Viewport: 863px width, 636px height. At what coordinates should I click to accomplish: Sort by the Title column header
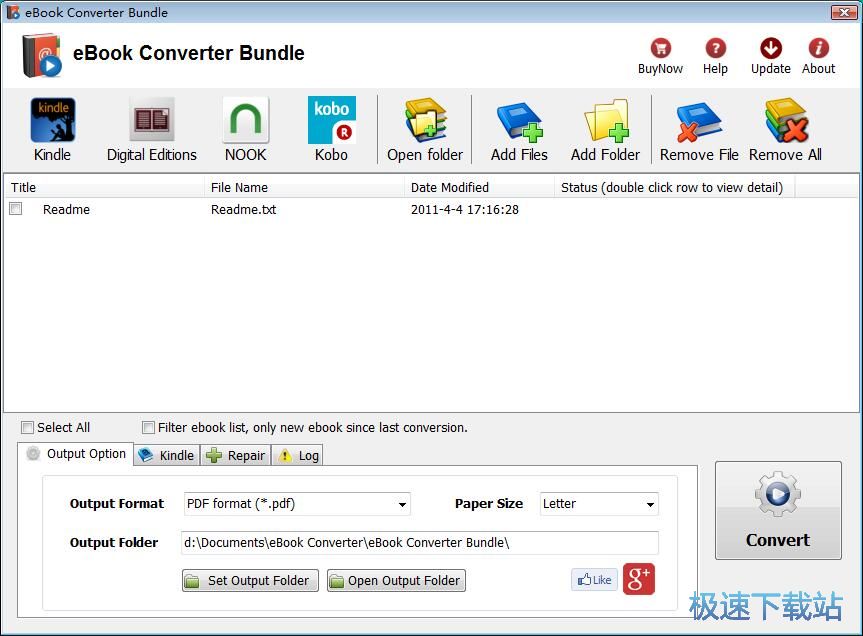point(105,188)
